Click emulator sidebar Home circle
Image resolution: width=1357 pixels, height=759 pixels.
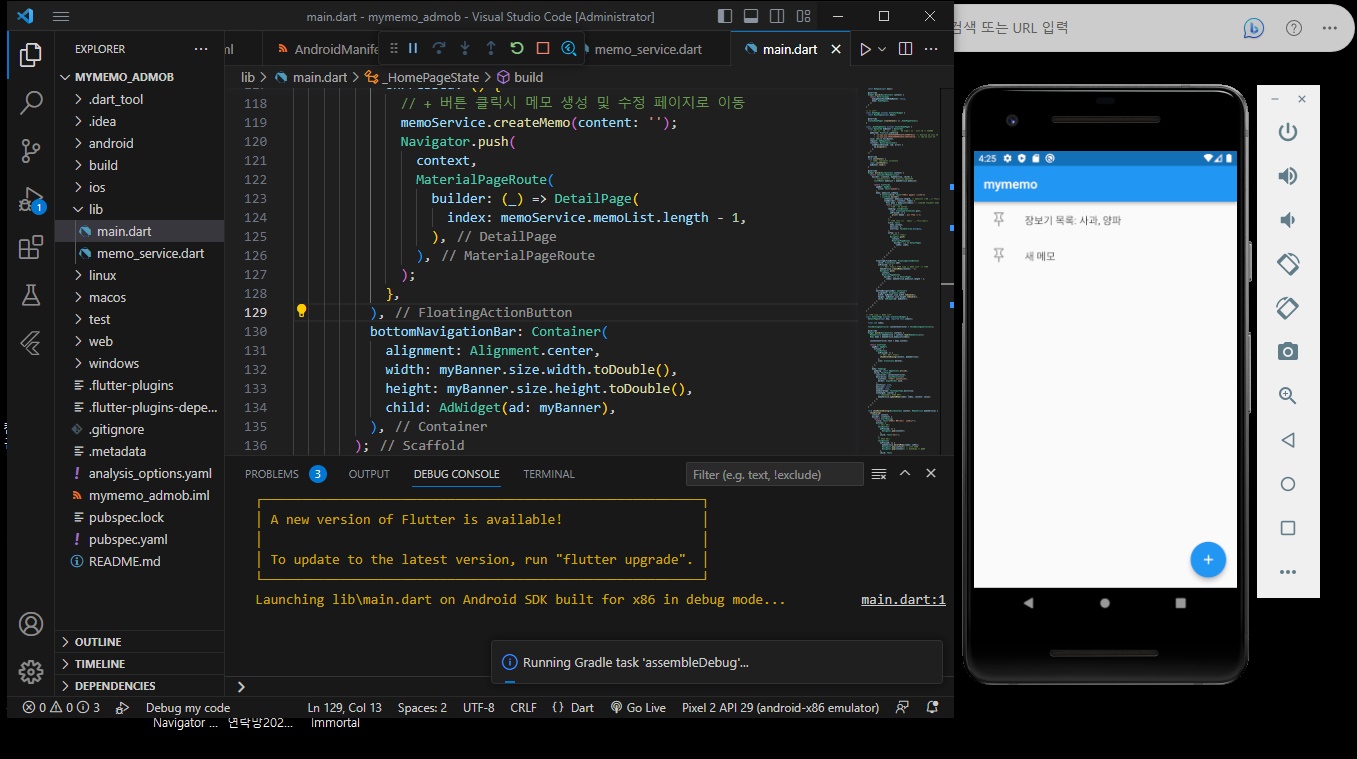[1288, 484]
